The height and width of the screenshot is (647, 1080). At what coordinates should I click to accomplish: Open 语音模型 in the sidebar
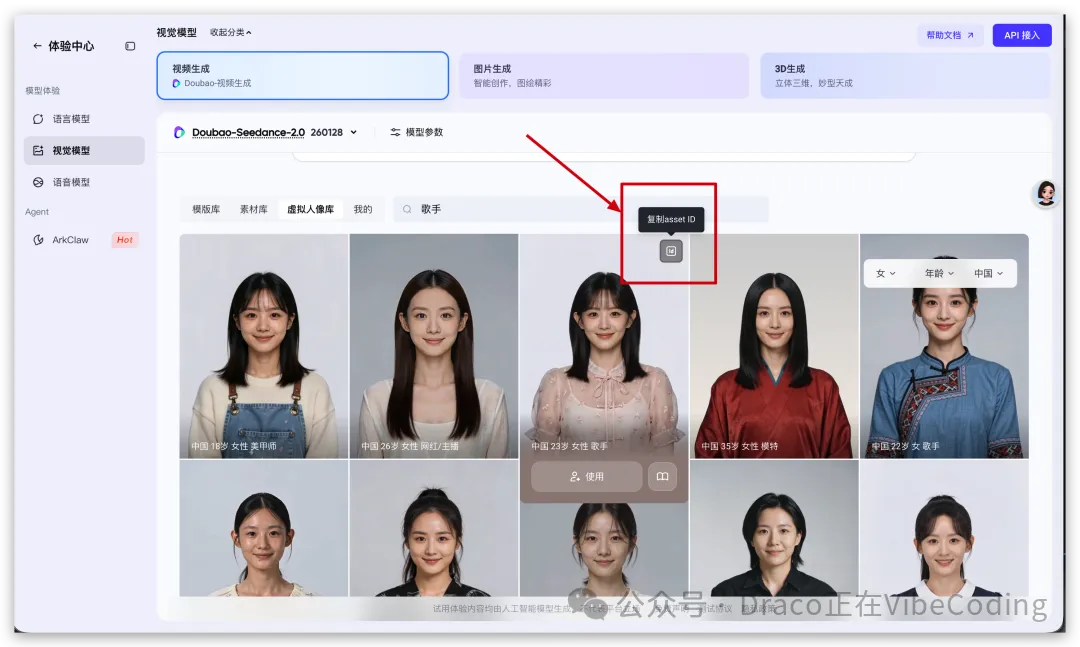point(84,182)
